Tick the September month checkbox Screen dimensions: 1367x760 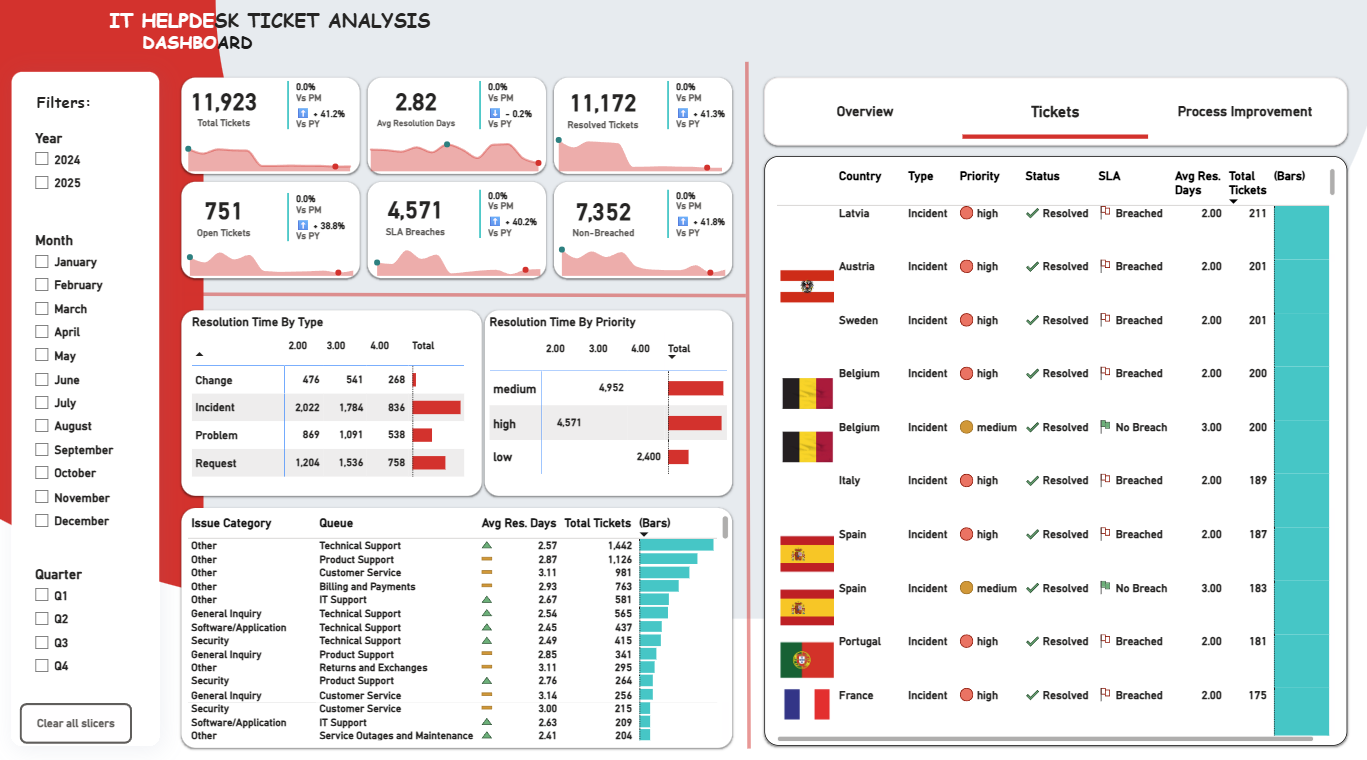(x=42, y=449)
